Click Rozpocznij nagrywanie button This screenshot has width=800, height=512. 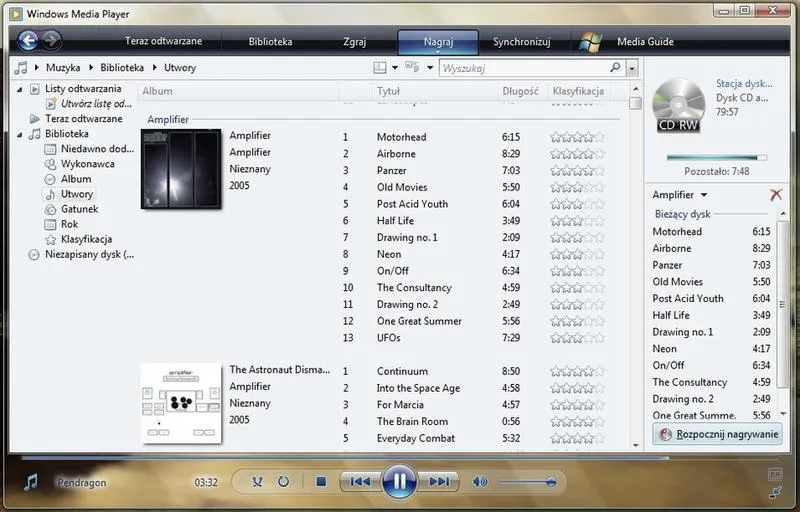click(x=718, y=434)
